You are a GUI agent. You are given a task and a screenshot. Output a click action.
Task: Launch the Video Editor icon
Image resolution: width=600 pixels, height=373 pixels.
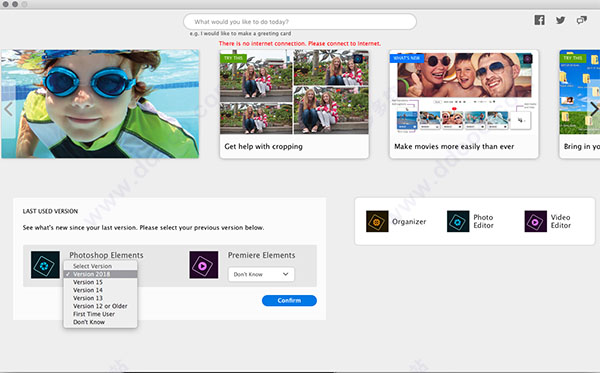coord(535,221)
